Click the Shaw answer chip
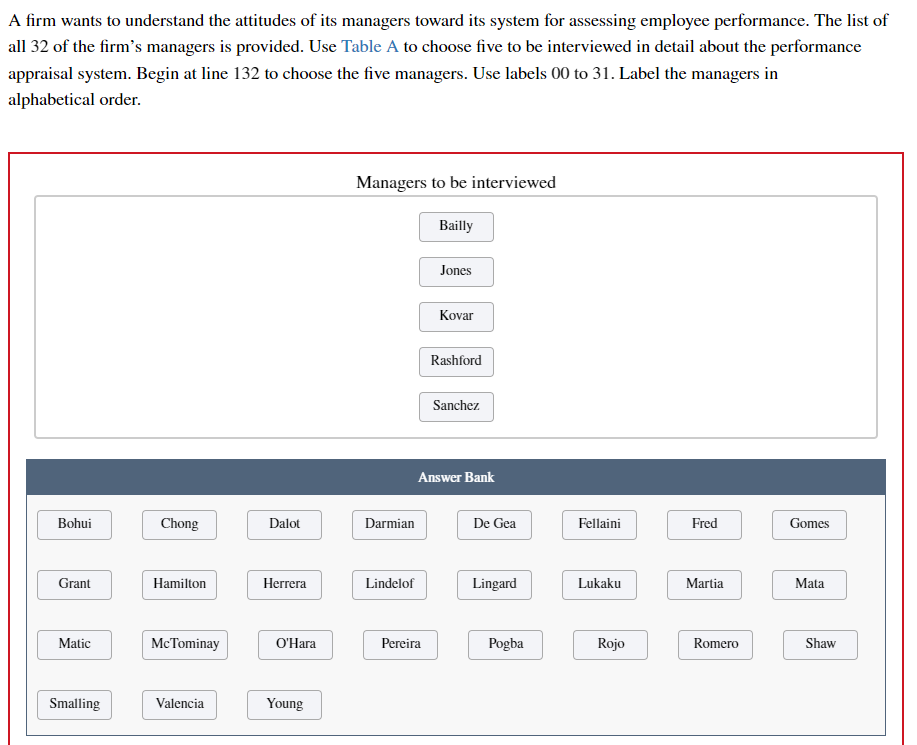Screen dimensions: 917x745 821,645
